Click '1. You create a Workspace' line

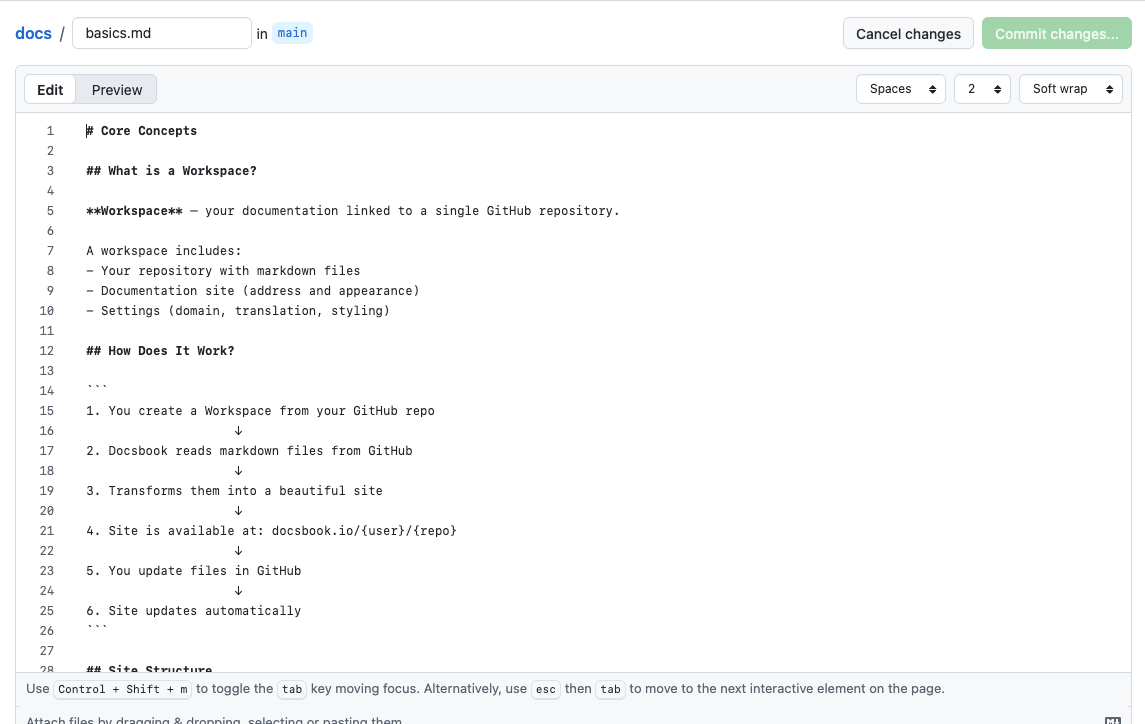pos(261,411)
